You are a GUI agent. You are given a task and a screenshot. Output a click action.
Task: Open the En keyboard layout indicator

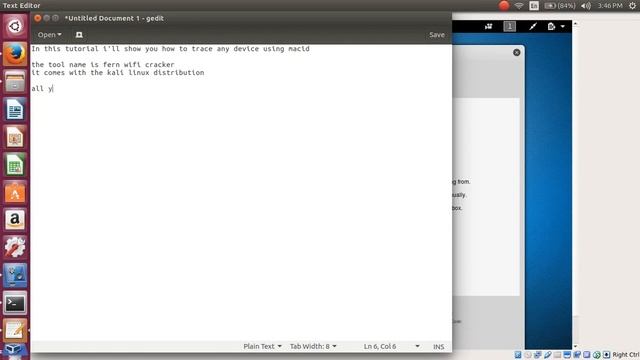534,5
